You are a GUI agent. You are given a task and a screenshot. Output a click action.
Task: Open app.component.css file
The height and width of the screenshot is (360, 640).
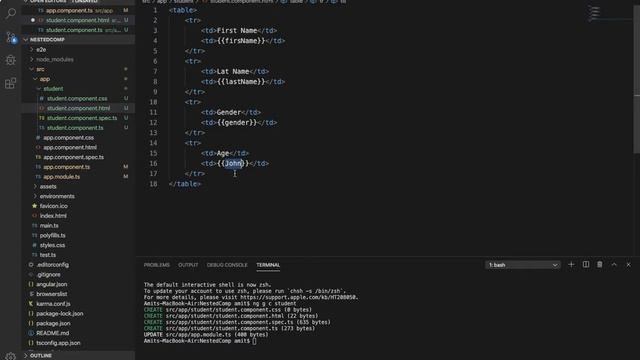68,138
